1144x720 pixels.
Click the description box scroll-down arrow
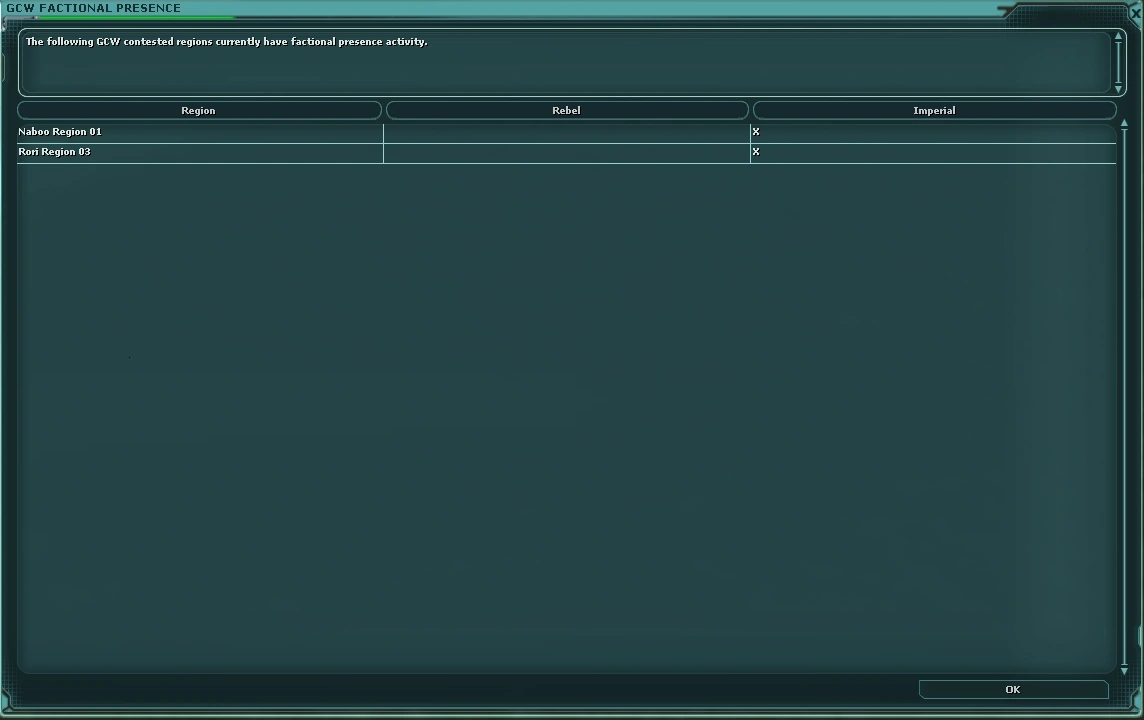tap(1118, 88)
